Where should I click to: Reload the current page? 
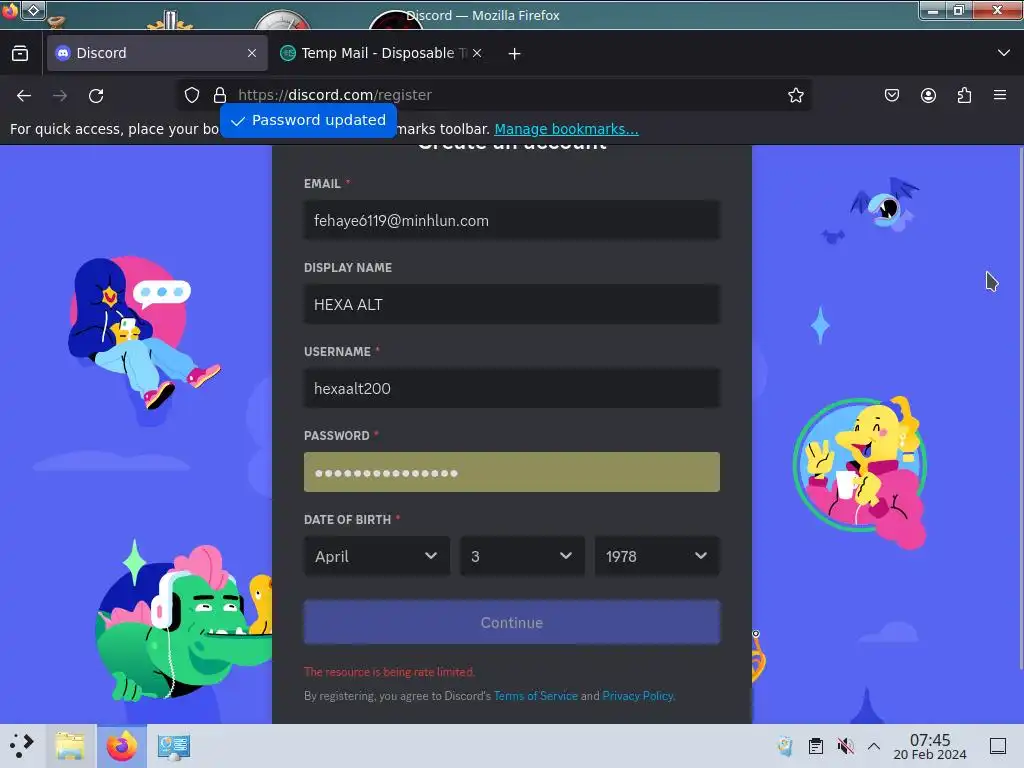[96, 96]
